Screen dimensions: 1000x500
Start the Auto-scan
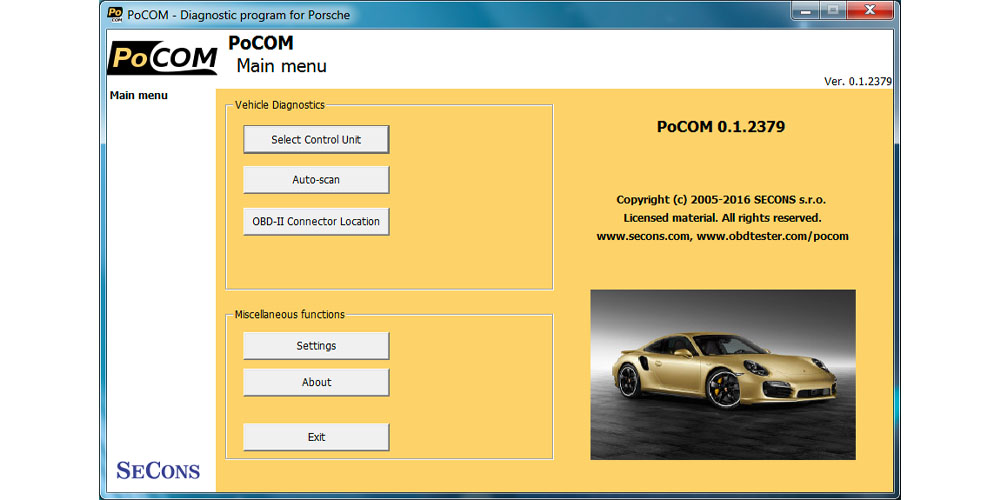point(316,180)
